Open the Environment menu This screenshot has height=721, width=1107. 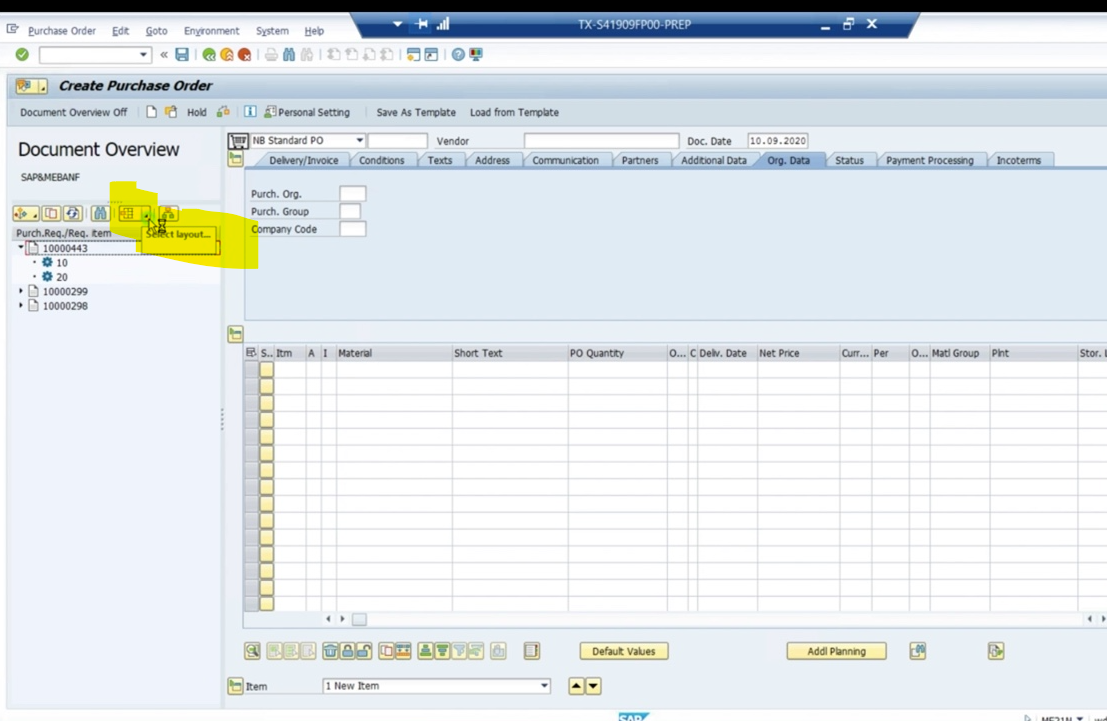[x=211, y=31]
